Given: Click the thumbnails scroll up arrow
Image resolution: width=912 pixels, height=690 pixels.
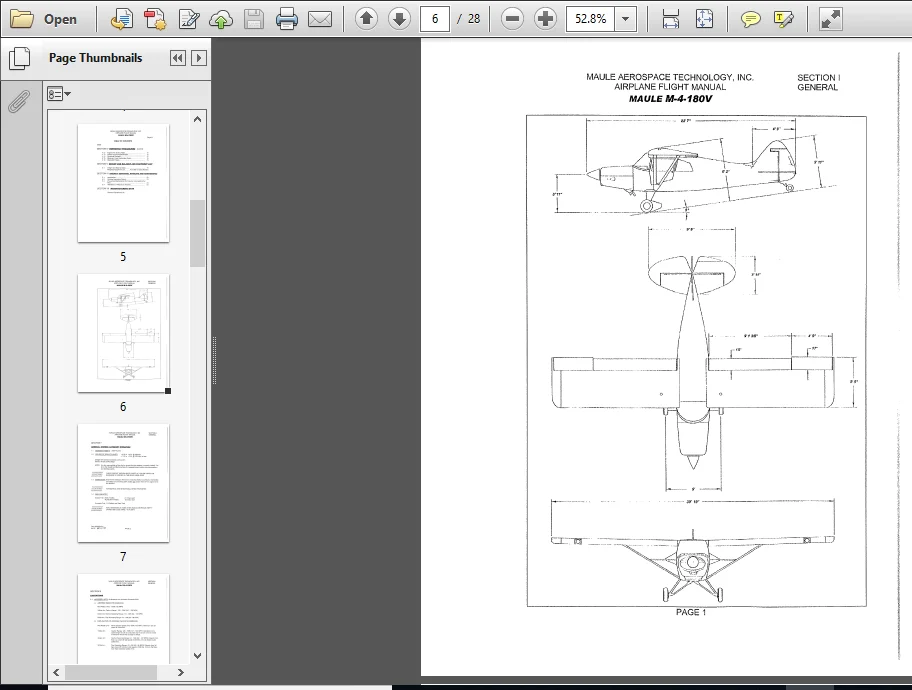Looking at the screenshot, I should pos(198,119).
